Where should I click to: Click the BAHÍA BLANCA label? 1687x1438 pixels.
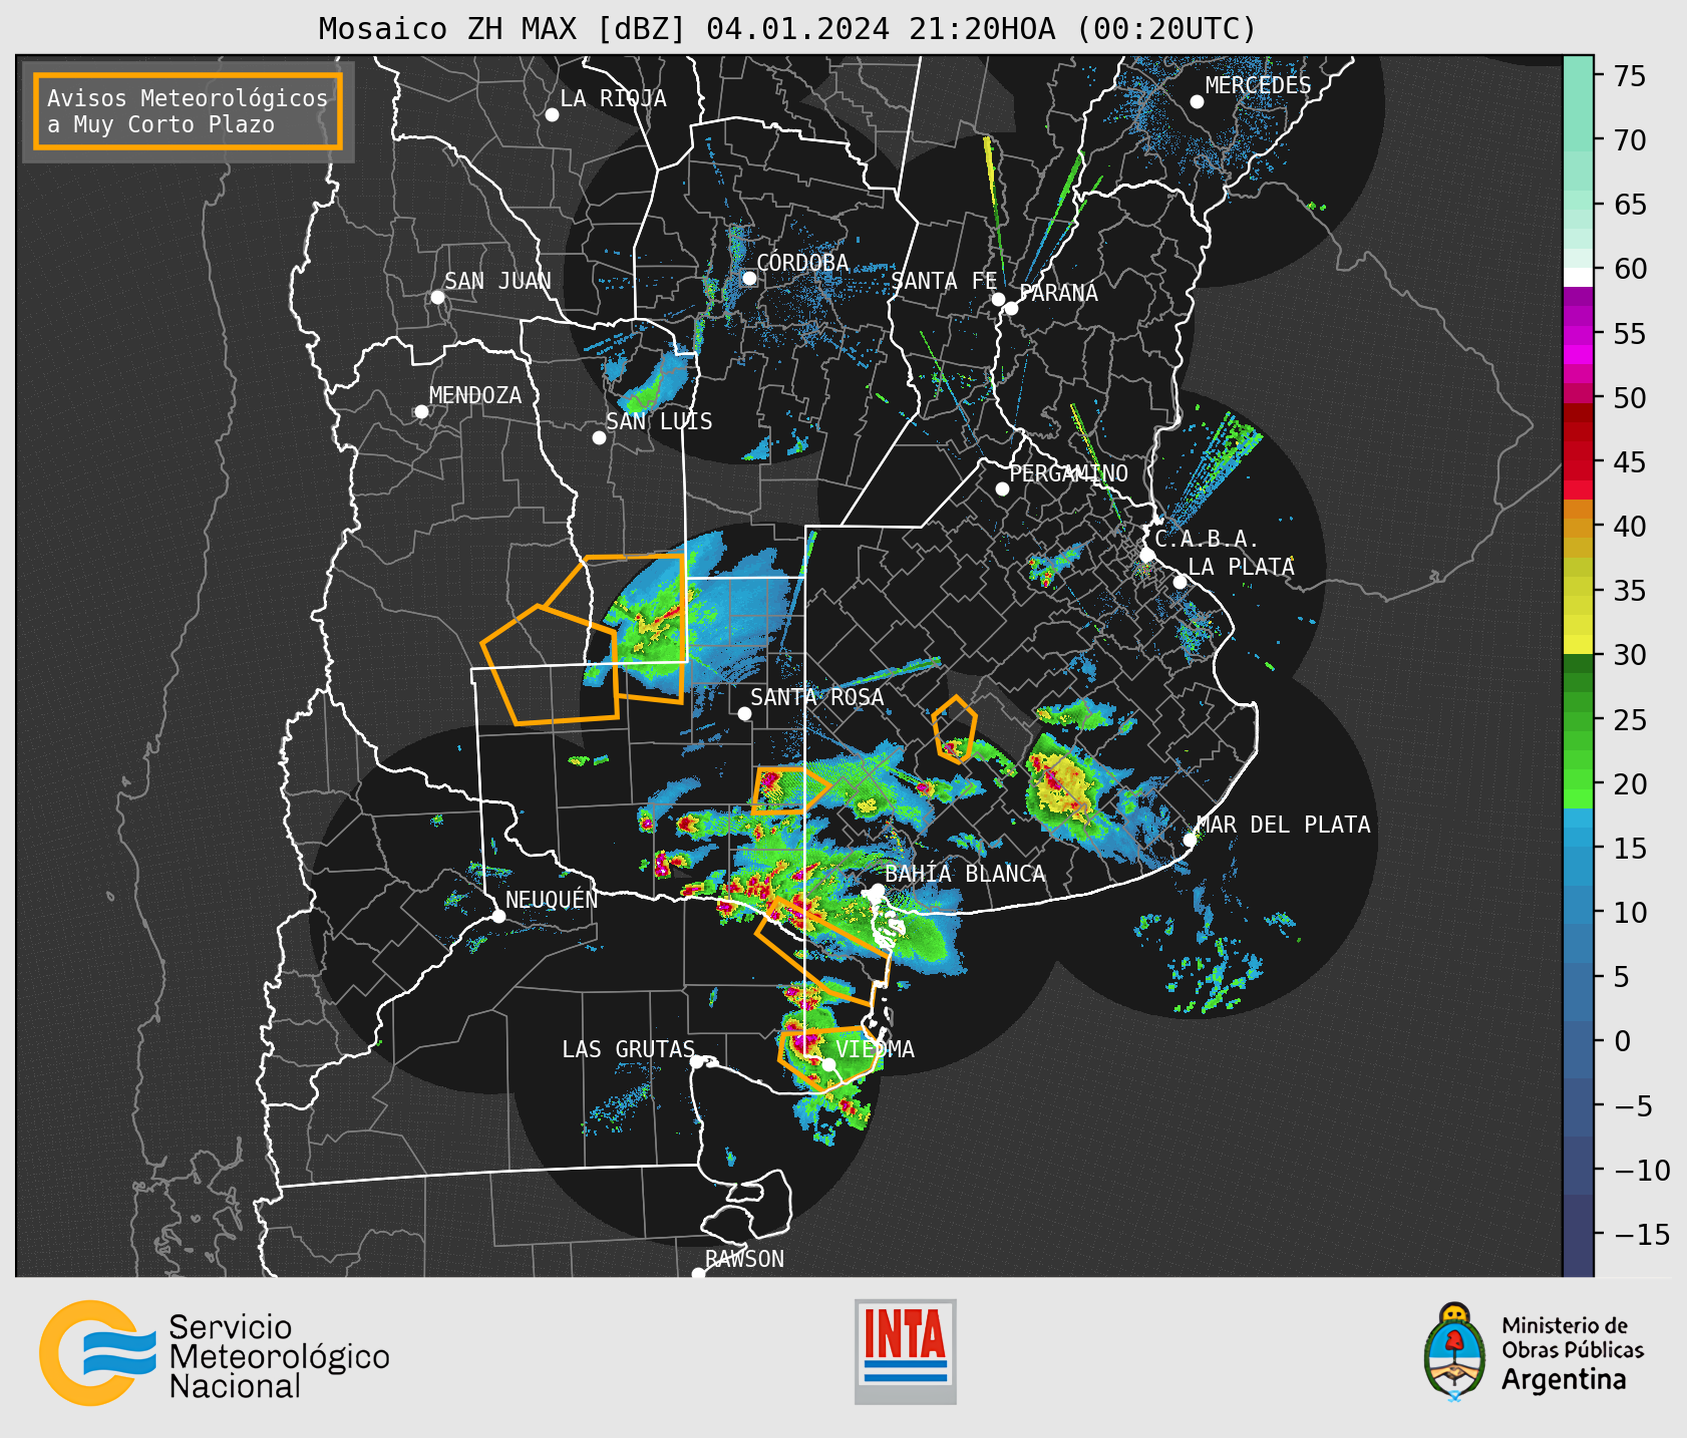point(965,874)
